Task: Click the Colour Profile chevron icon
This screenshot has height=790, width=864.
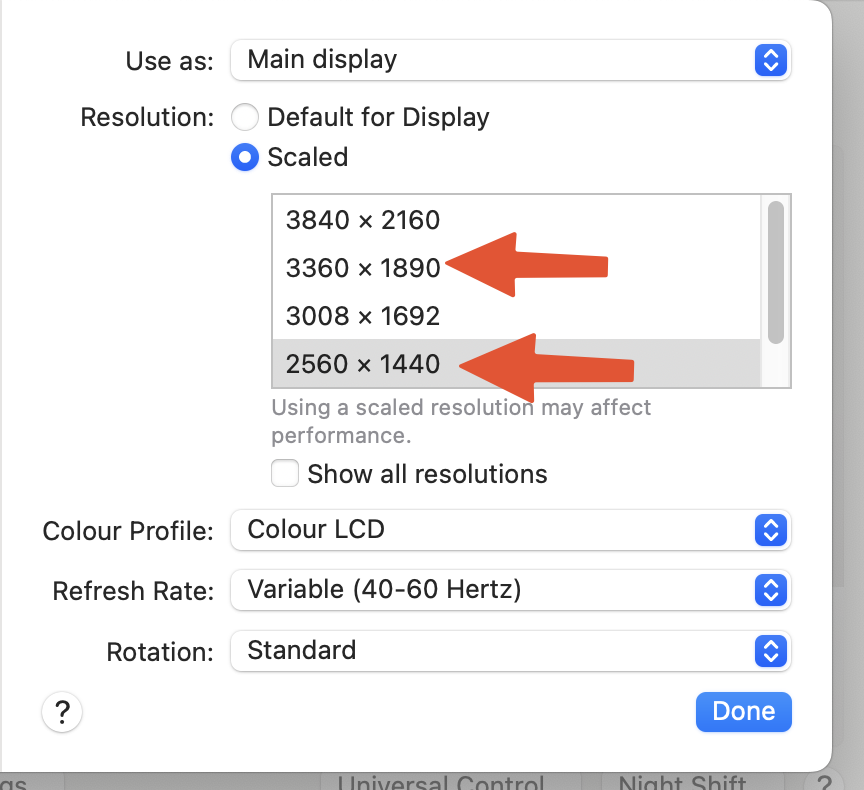Action: click(770, 531)
